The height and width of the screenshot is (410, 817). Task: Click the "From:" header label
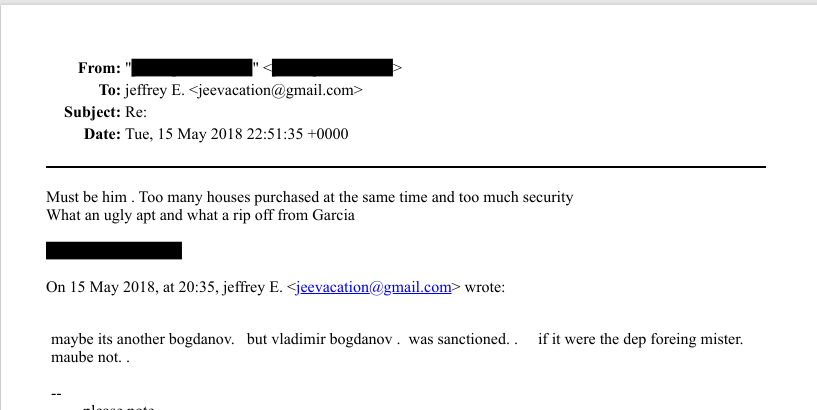(99, 68)
